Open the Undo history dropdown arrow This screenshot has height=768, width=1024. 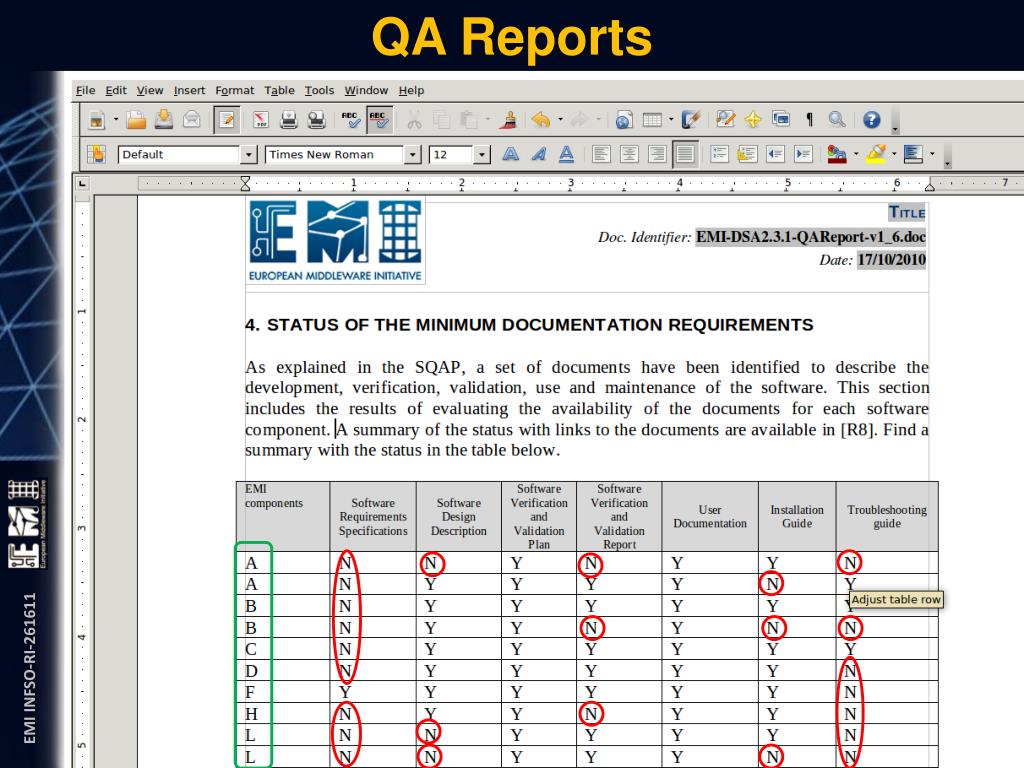pos(560,120)
